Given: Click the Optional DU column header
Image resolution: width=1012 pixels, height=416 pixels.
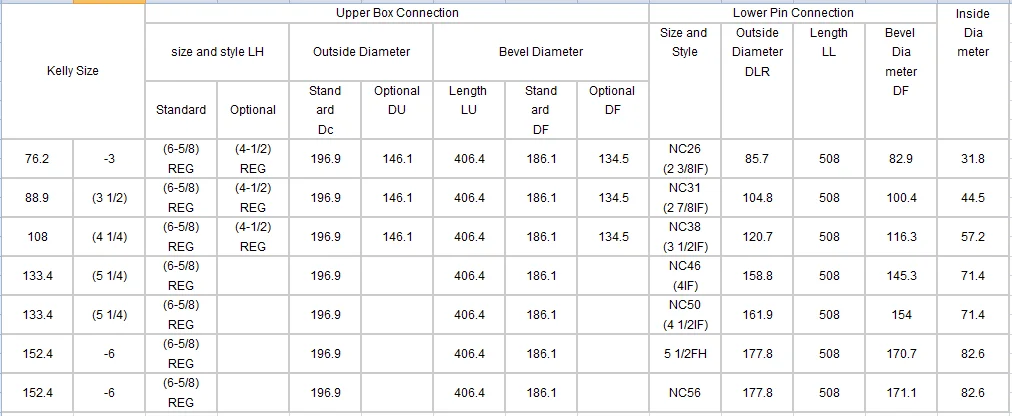Looking at the screenshot, I should coord(397,109).
